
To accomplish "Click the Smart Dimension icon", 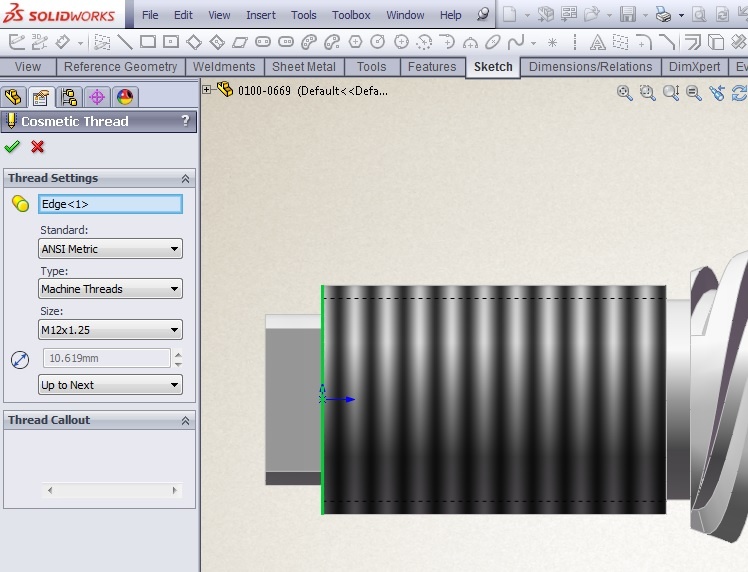I will coord(62,42).
